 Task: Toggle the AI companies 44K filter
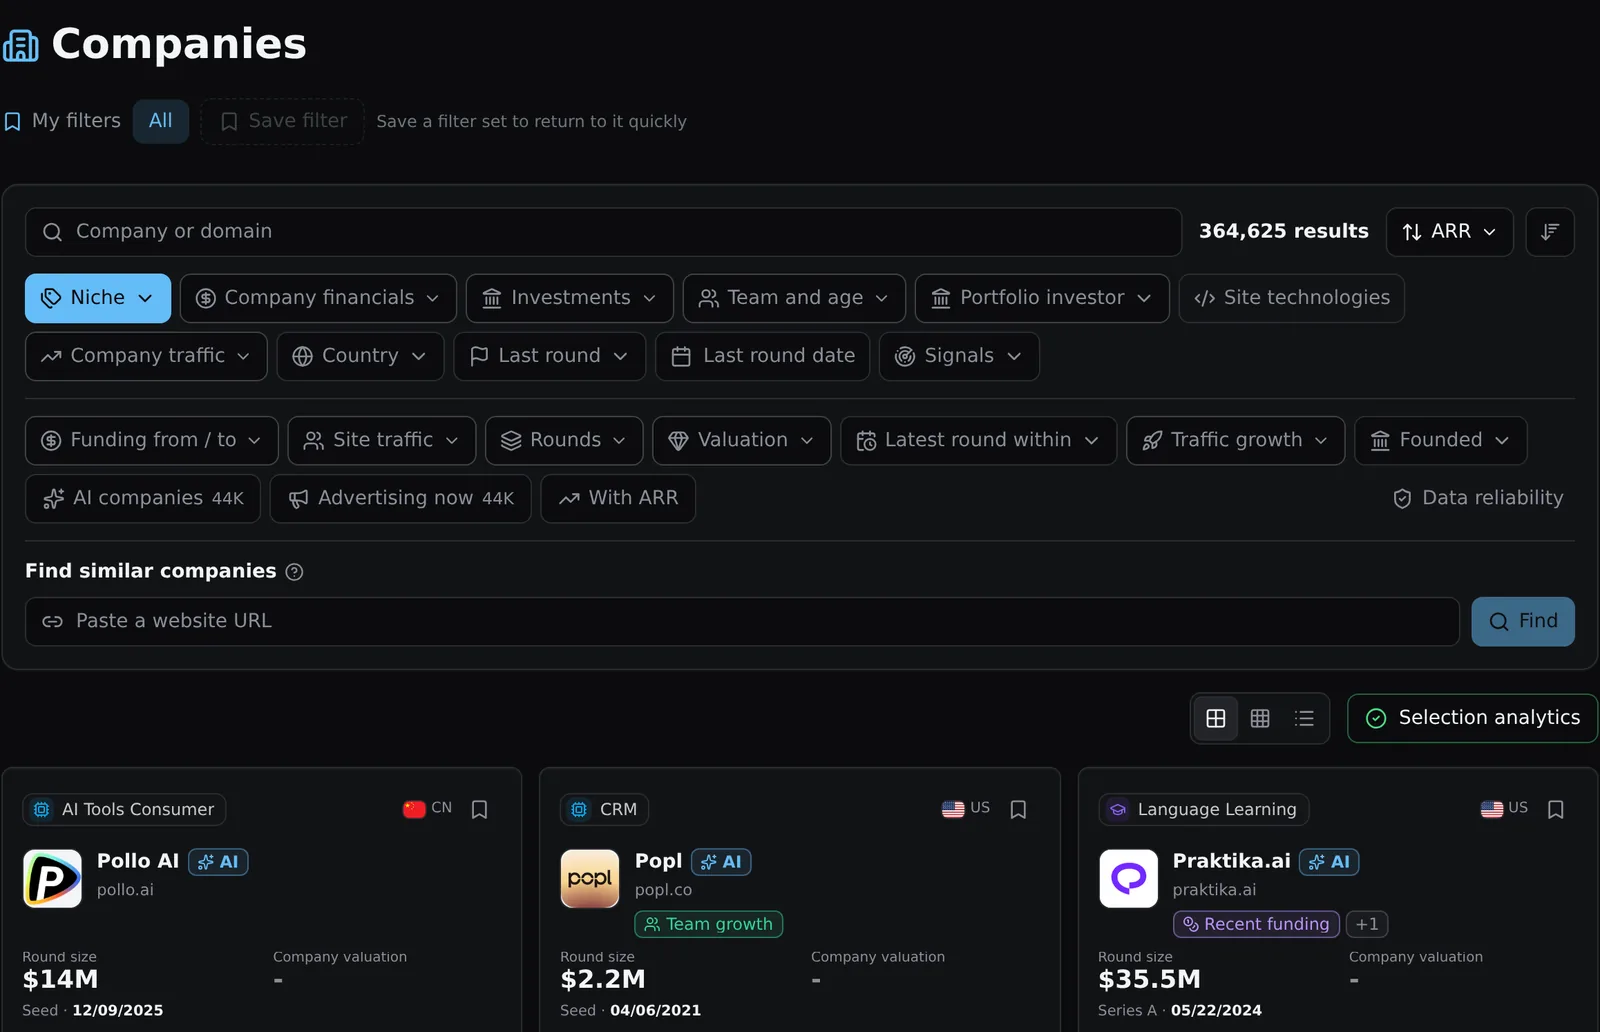[x=143, y=498]
